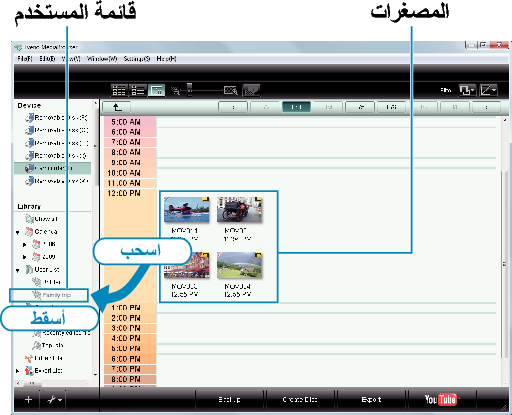Click the Backup button
Viewport: 512px width, 415px height.
pos(229,399)
